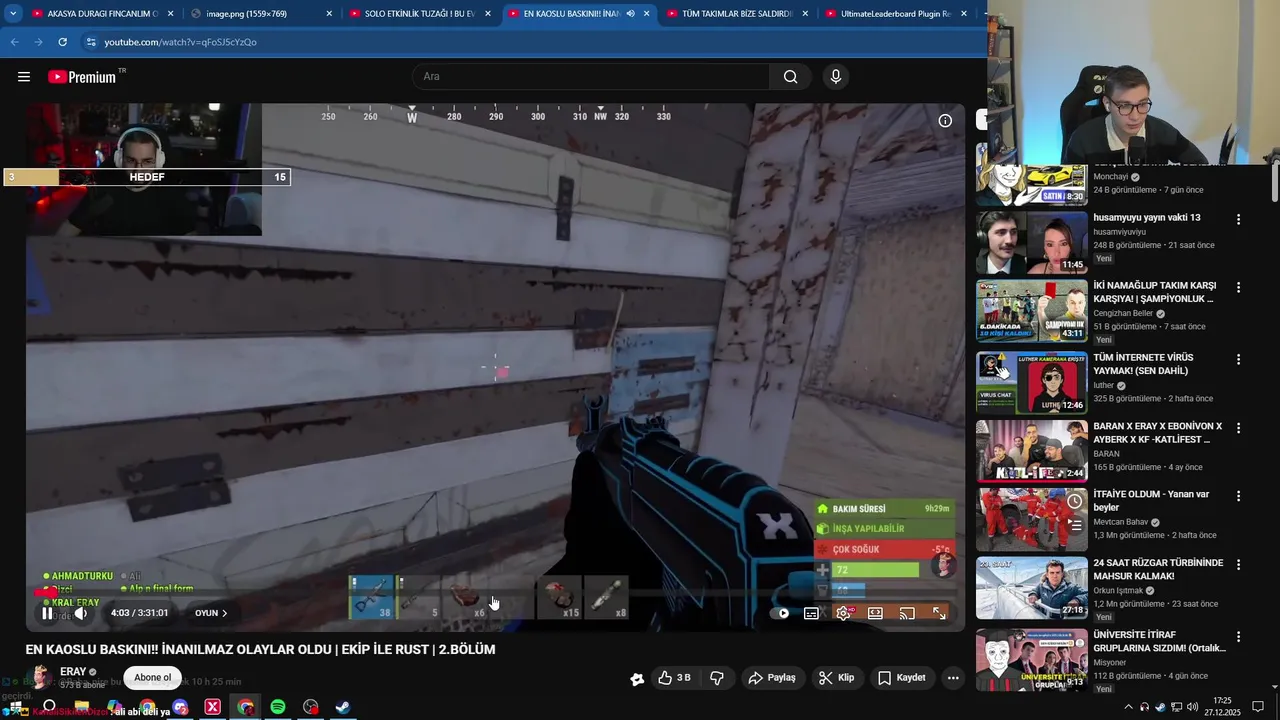Switch to image.png (1559×769) tab
The width and height of the screenshot is (1280, 720).
tap(261, 14)
